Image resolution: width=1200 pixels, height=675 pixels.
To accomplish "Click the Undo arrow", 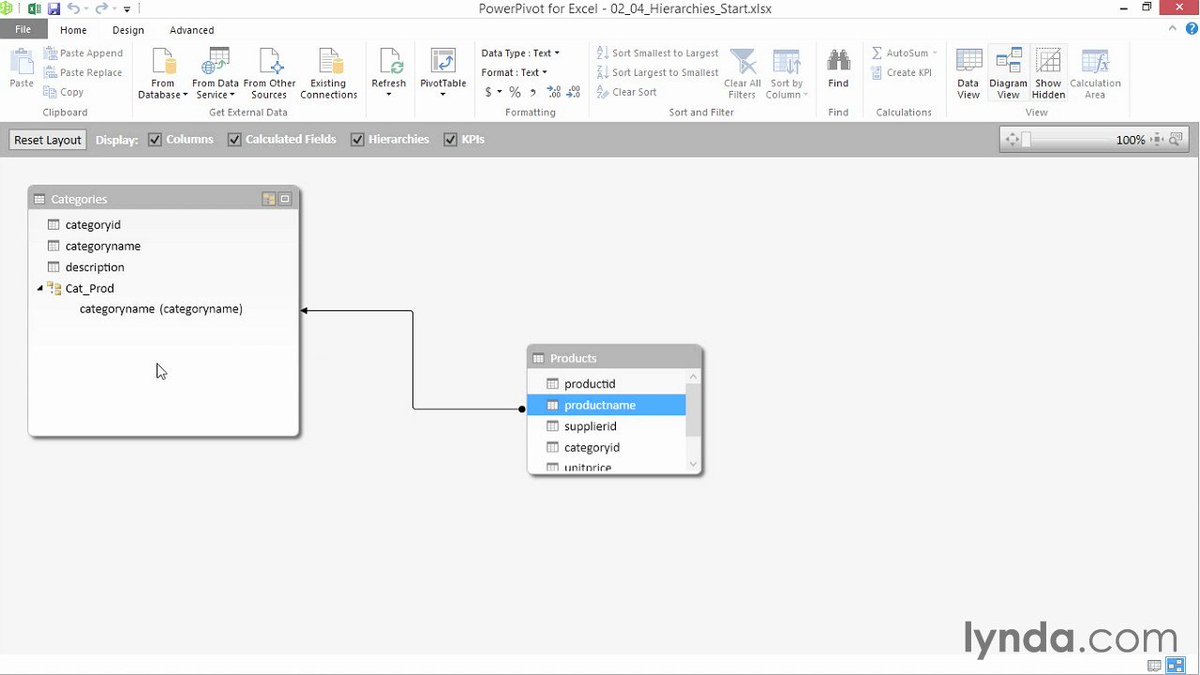I will 73,8.
